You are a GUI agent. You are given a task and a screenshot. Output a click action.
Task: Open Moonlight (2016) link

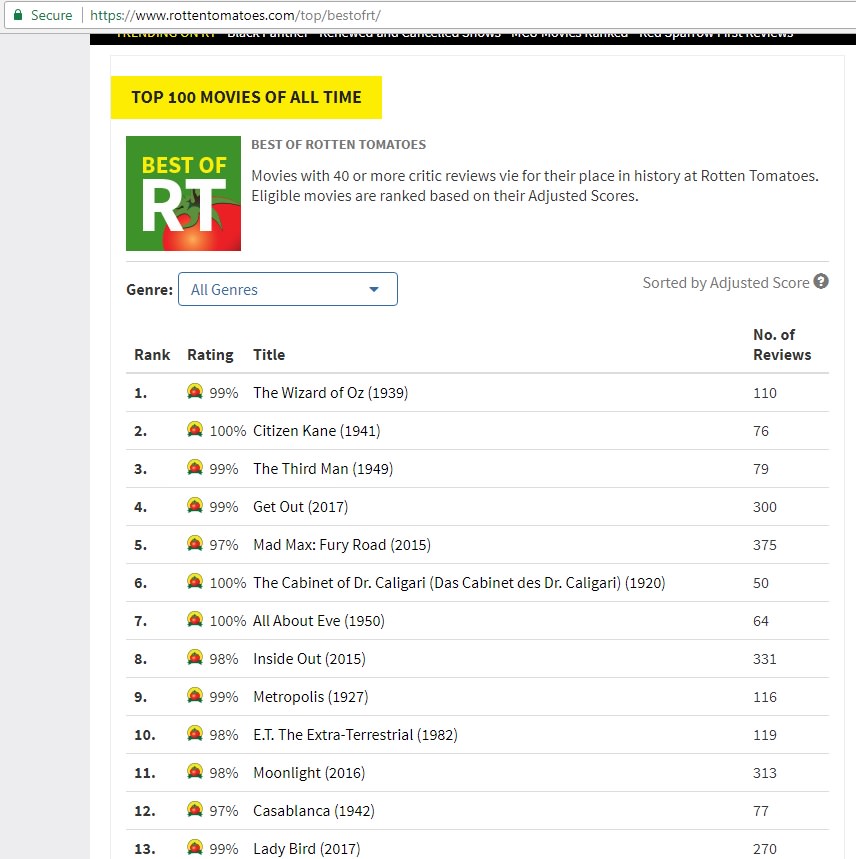coord(309,773)
